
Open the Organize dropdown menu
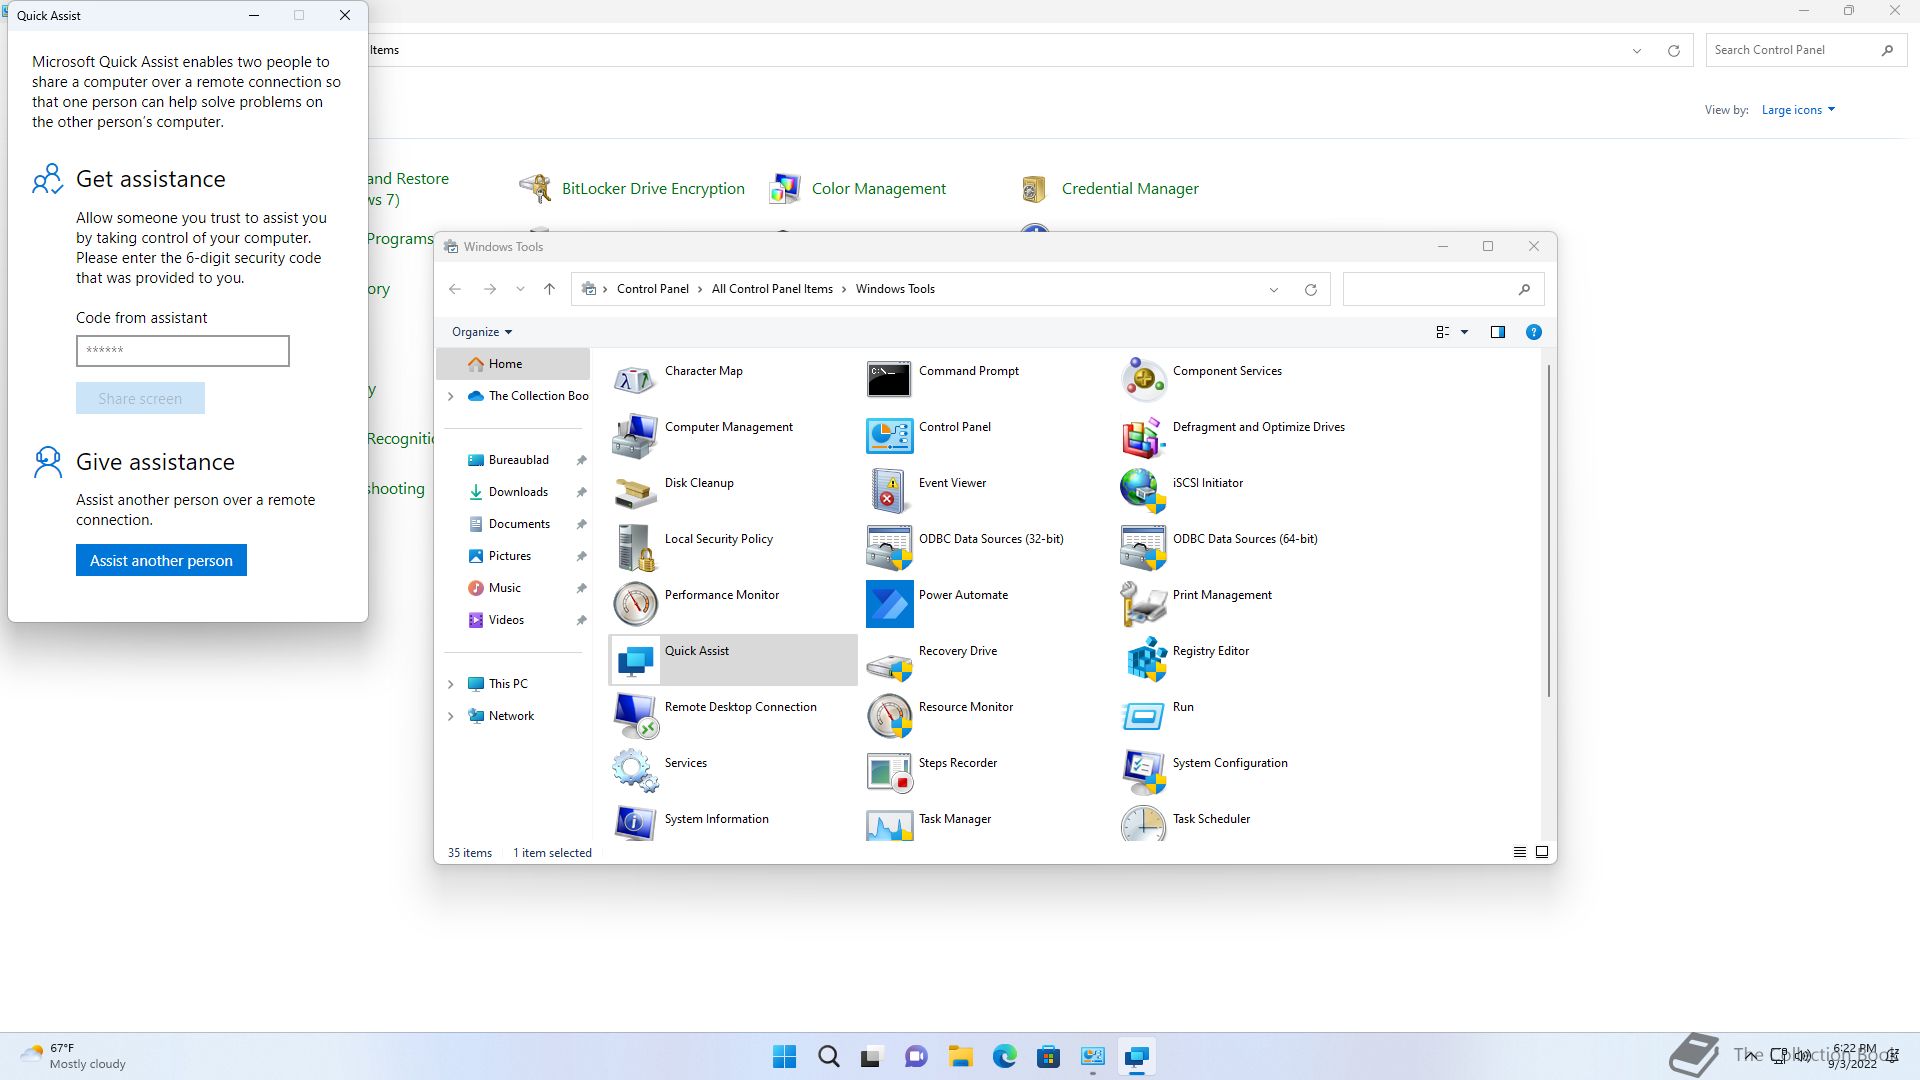coord(482,332)
